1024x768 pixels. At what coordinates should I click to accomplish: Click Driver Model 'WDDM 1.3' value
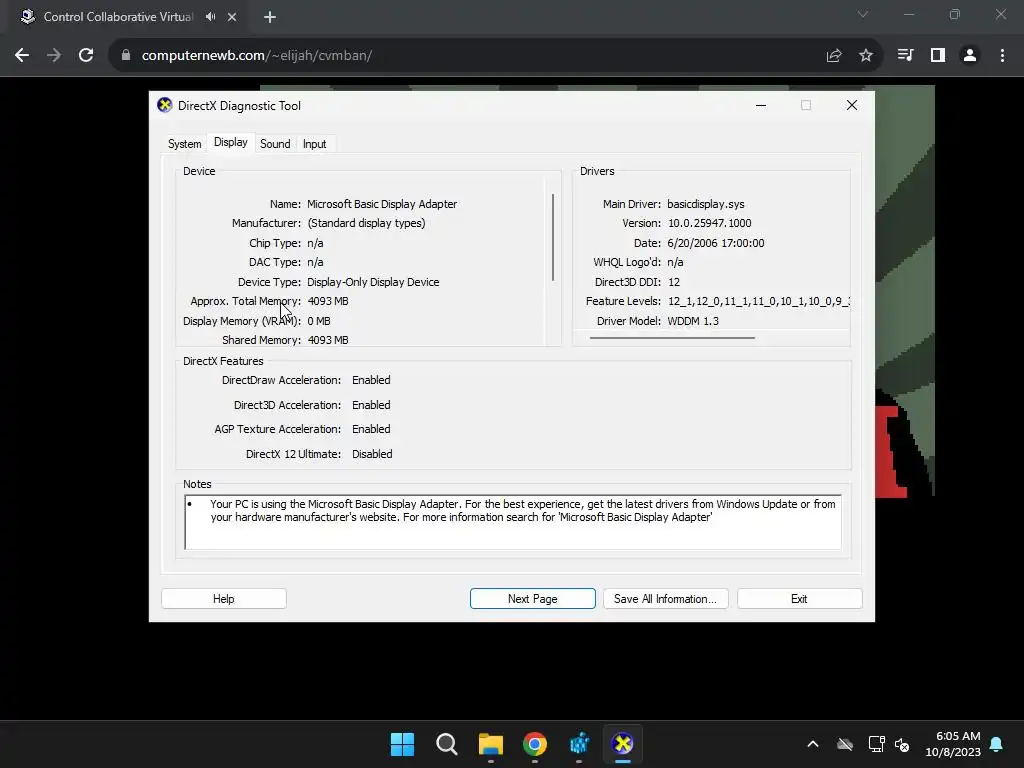pyautogui.click(x=693, y=321)
